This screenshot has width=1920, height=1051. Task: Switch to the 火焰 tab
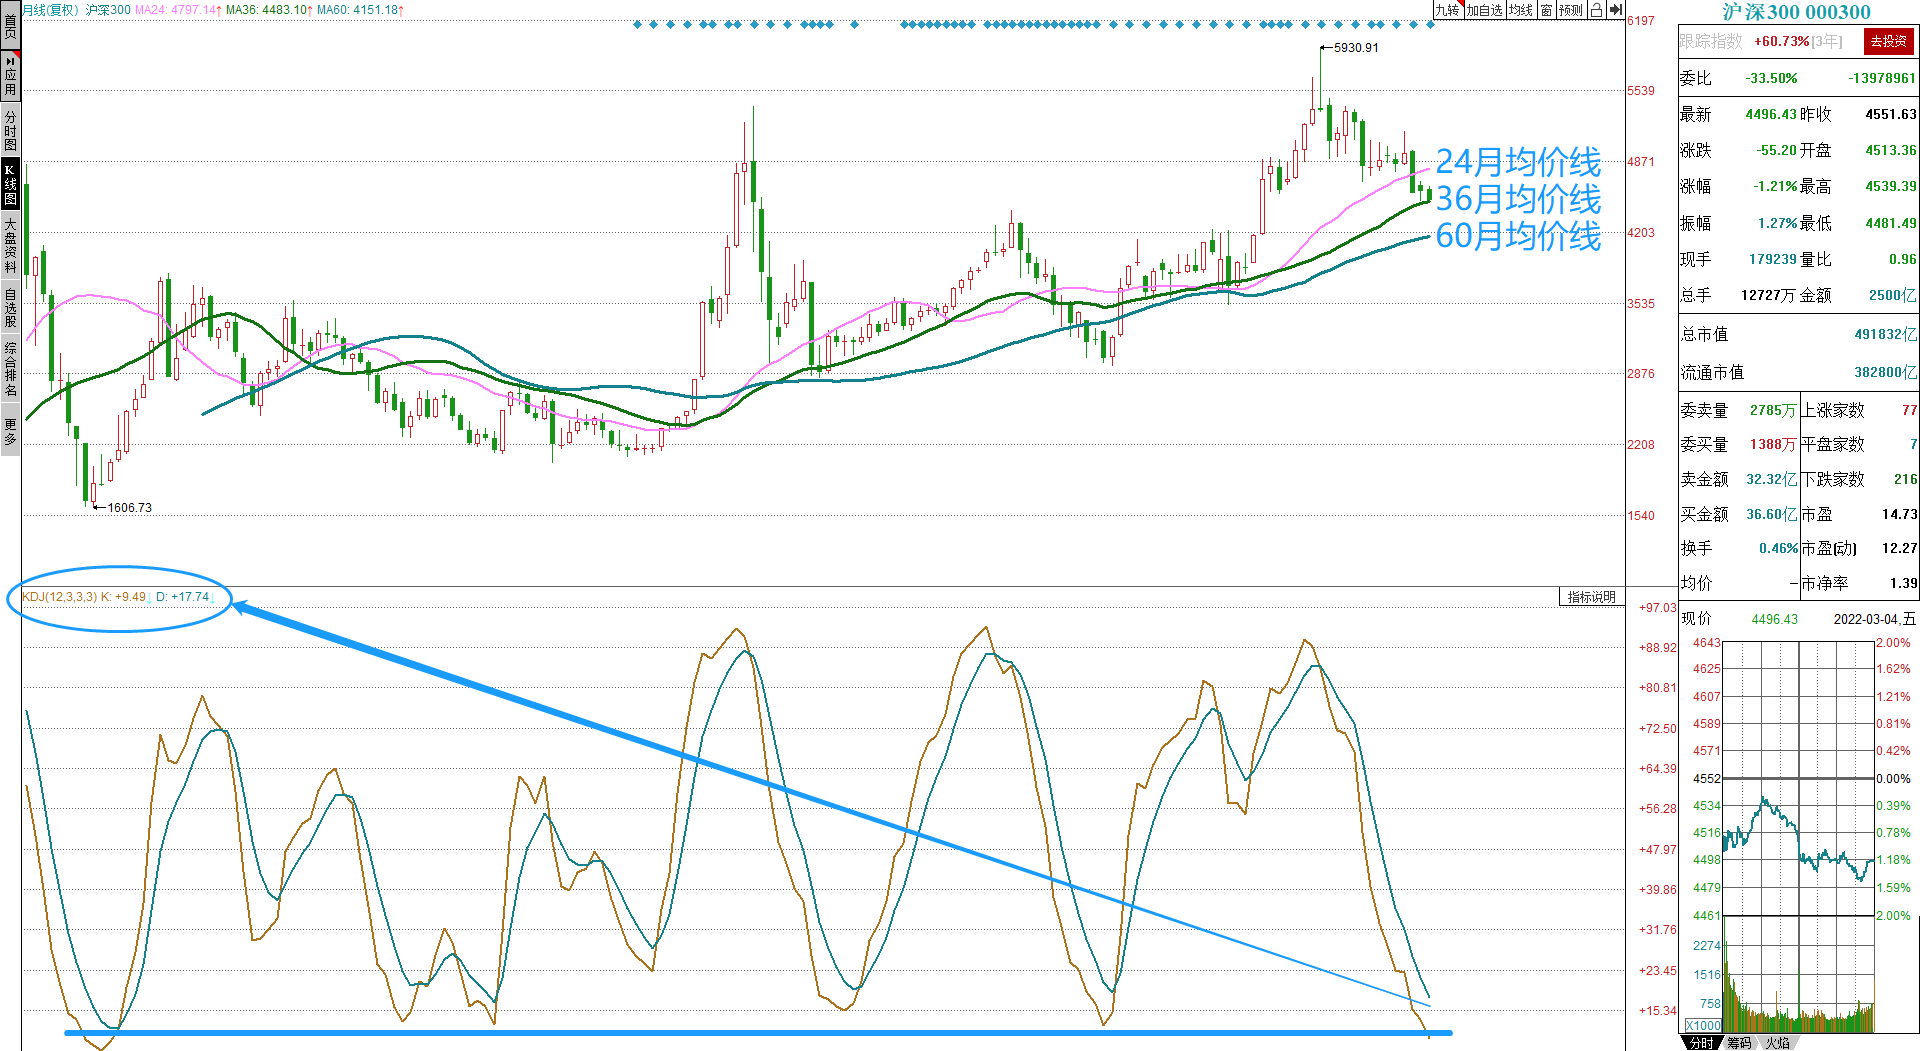tap(1777, 1043)
